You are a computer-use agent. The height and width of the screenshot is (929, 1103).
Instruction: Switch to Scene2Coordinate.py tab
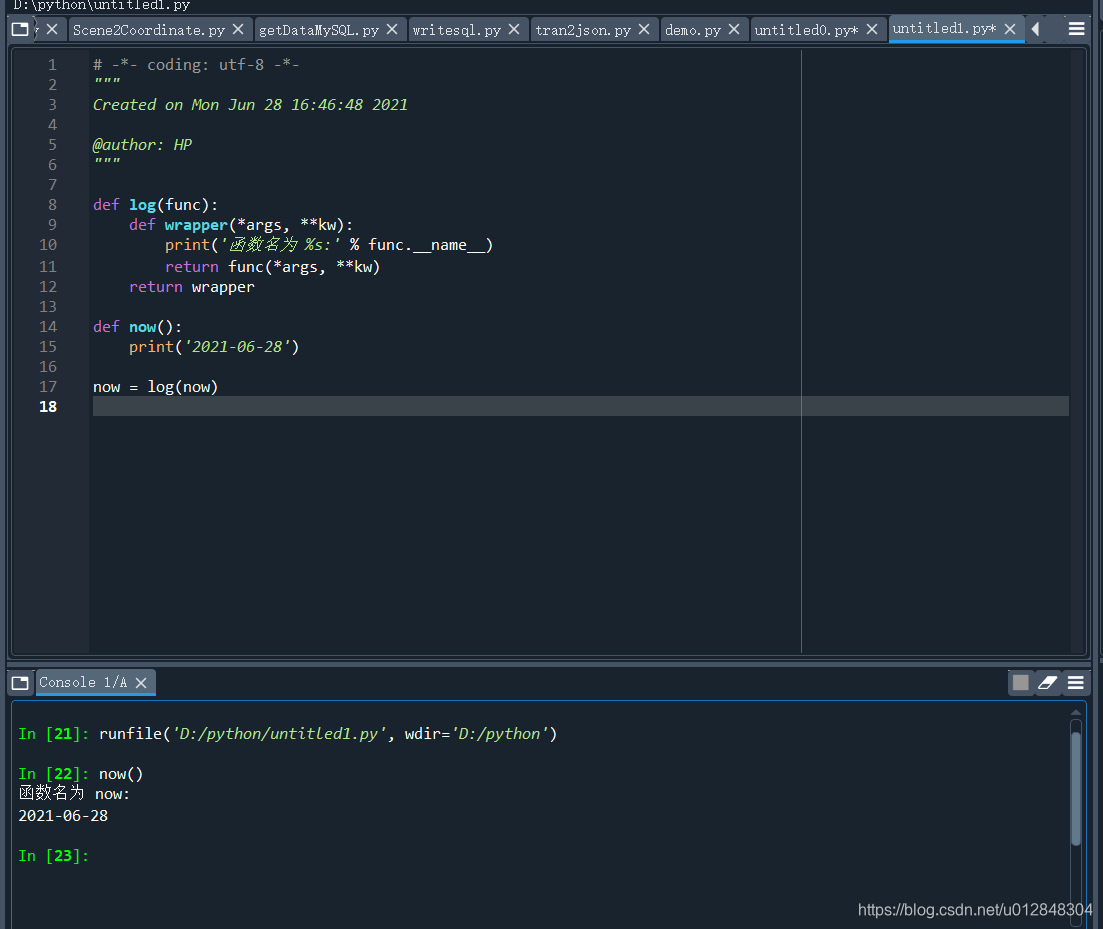click(148, 30)
